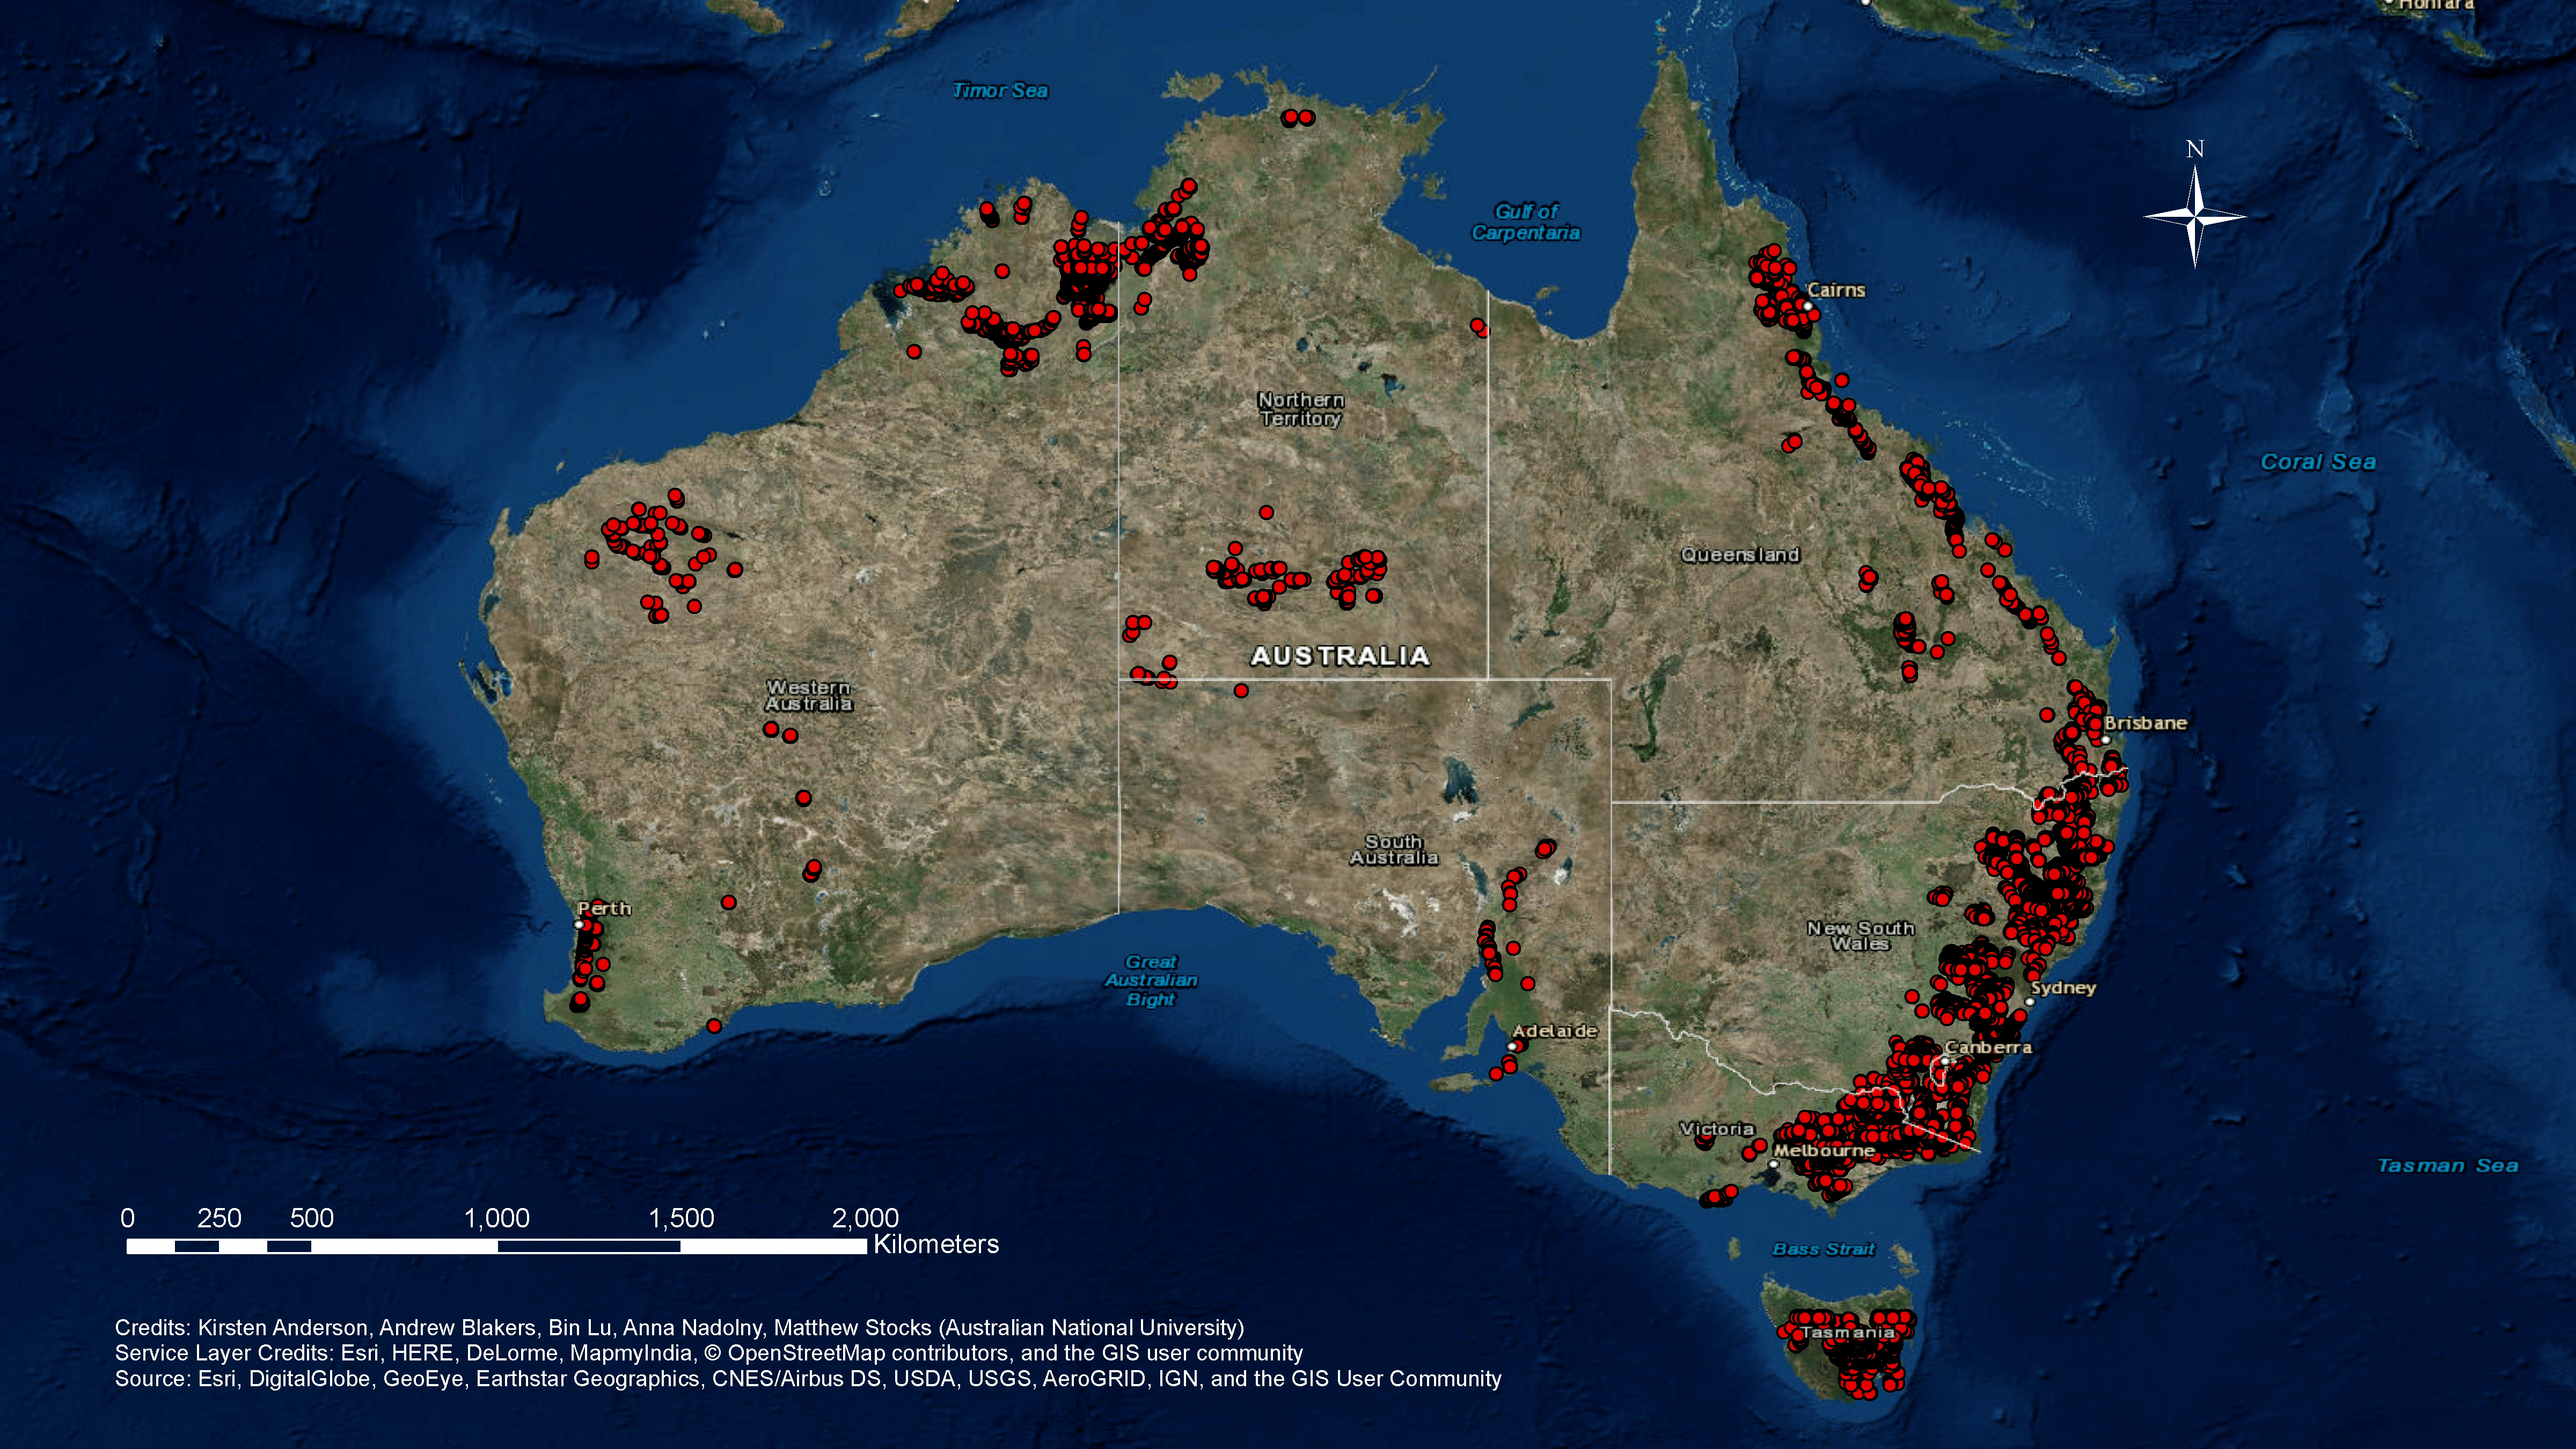Click the Timor Sea label
Screen dimensions: 2576x1449
pos(999,91)
